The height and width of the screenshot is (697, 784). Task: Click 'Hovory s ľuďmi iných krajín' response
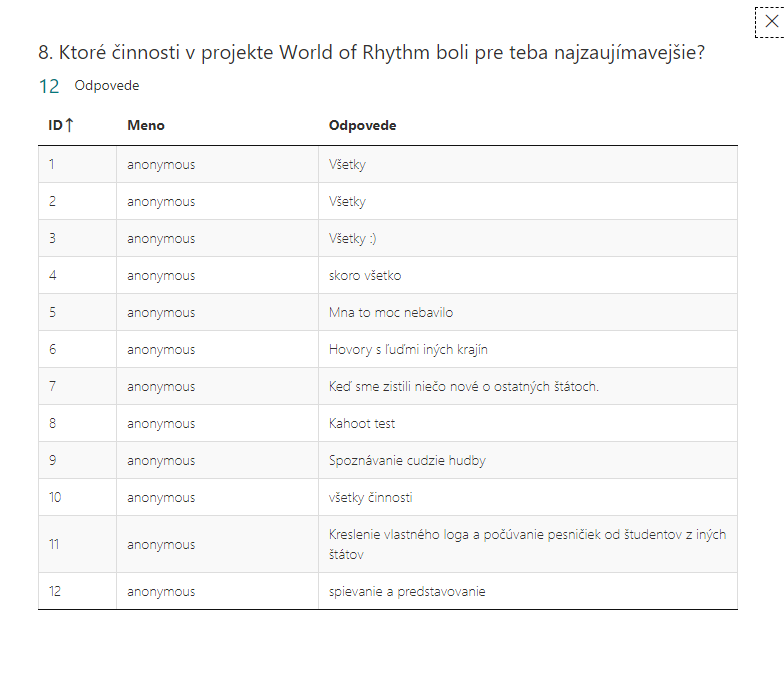[x=408, y=350]
